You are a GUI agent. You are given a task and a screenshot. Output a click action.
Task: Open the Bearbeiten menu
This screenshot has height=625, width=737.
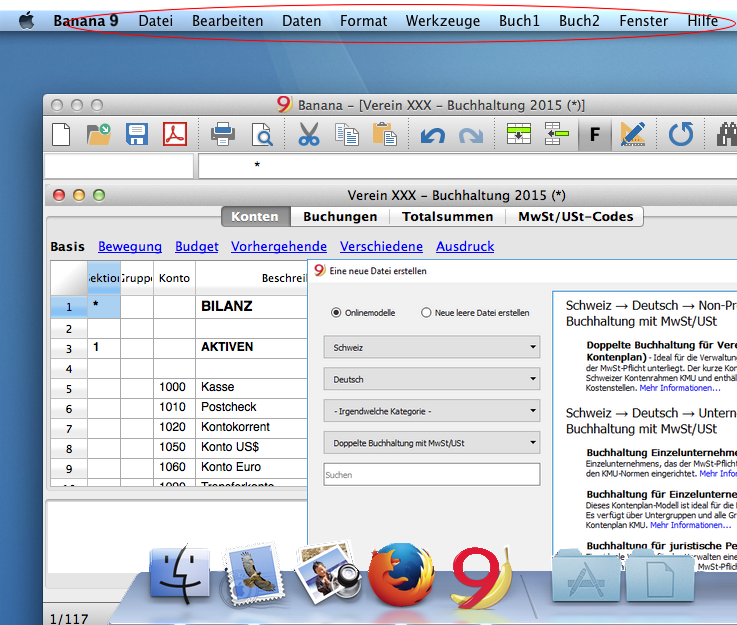click(x=227, y=21)
